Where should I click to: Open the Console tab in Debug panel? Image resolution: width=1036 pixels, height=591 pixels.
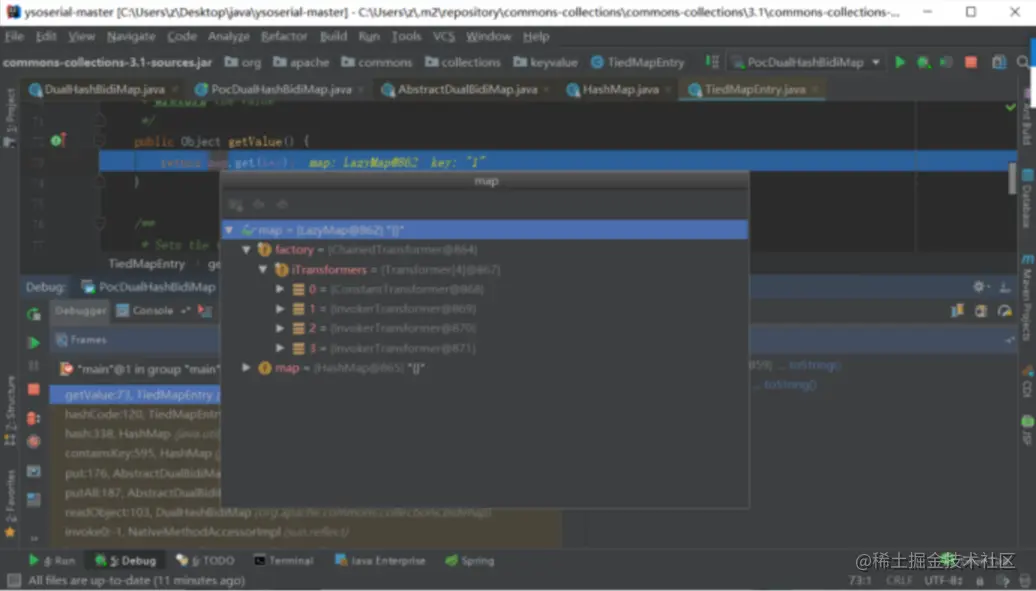(146, 311)
